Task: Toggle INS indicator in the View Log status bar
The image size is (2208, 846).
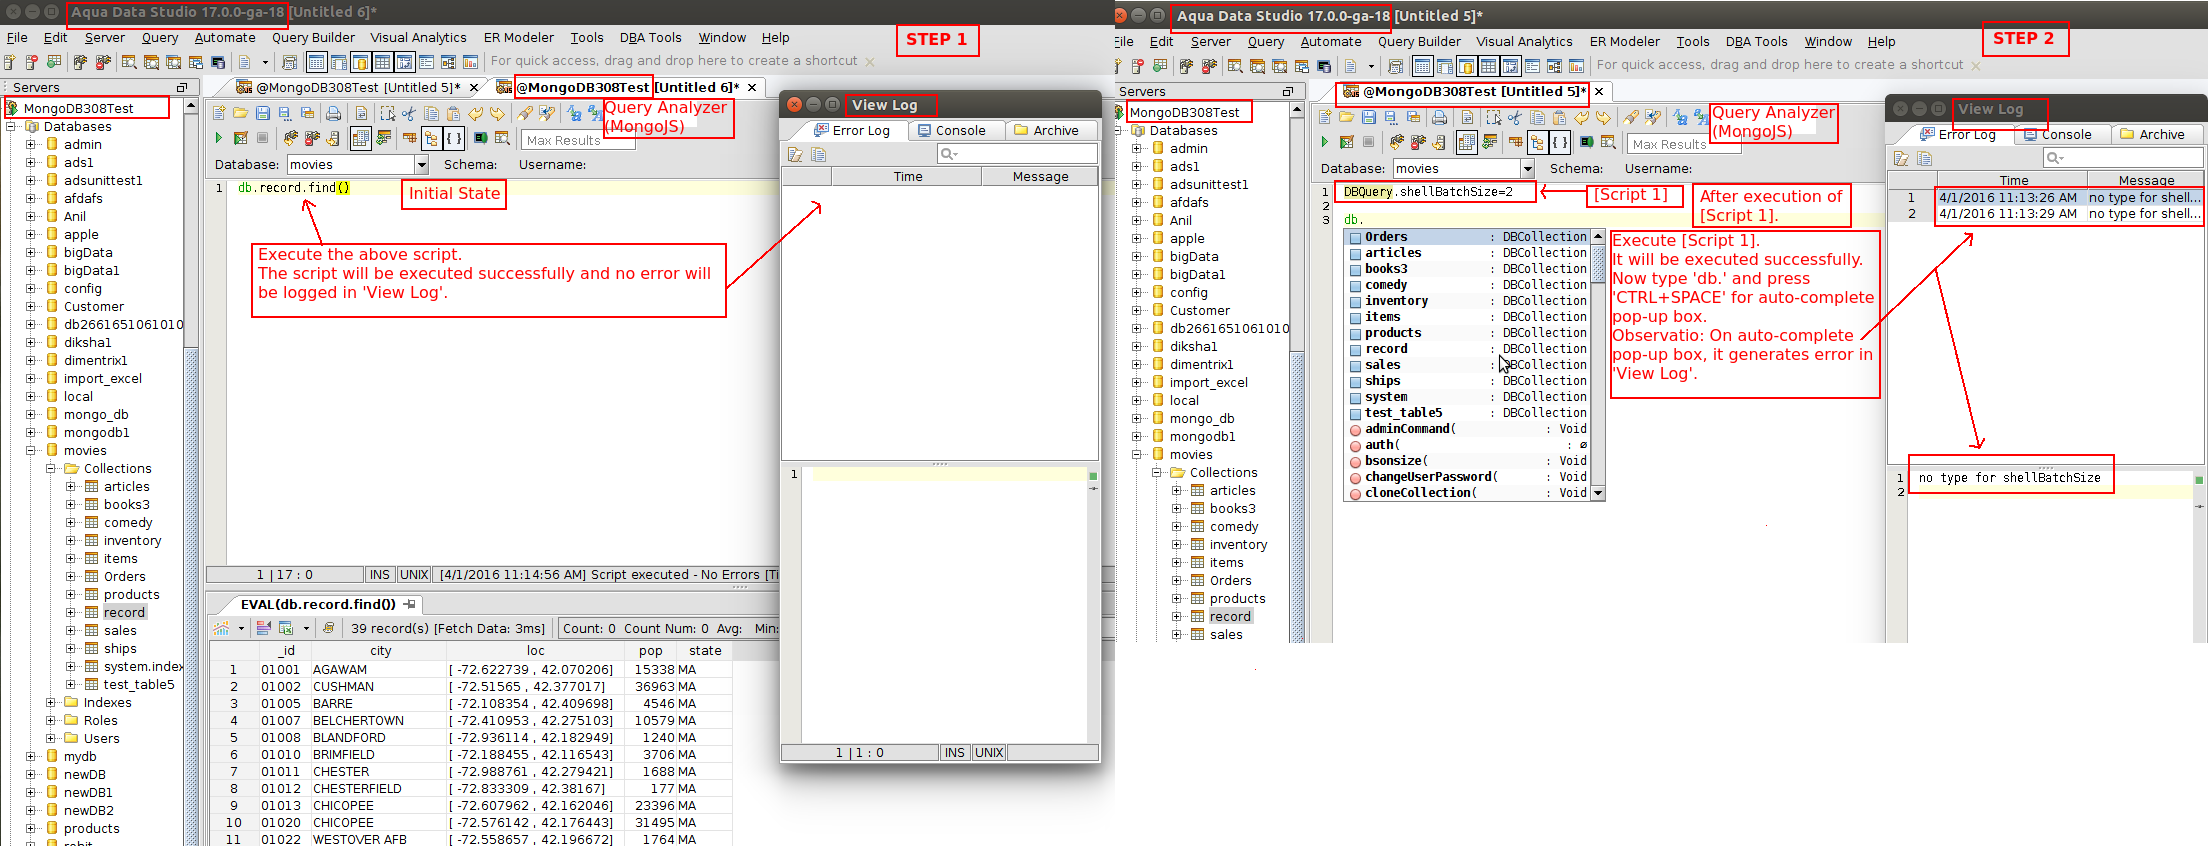Action: coord(955,753)
